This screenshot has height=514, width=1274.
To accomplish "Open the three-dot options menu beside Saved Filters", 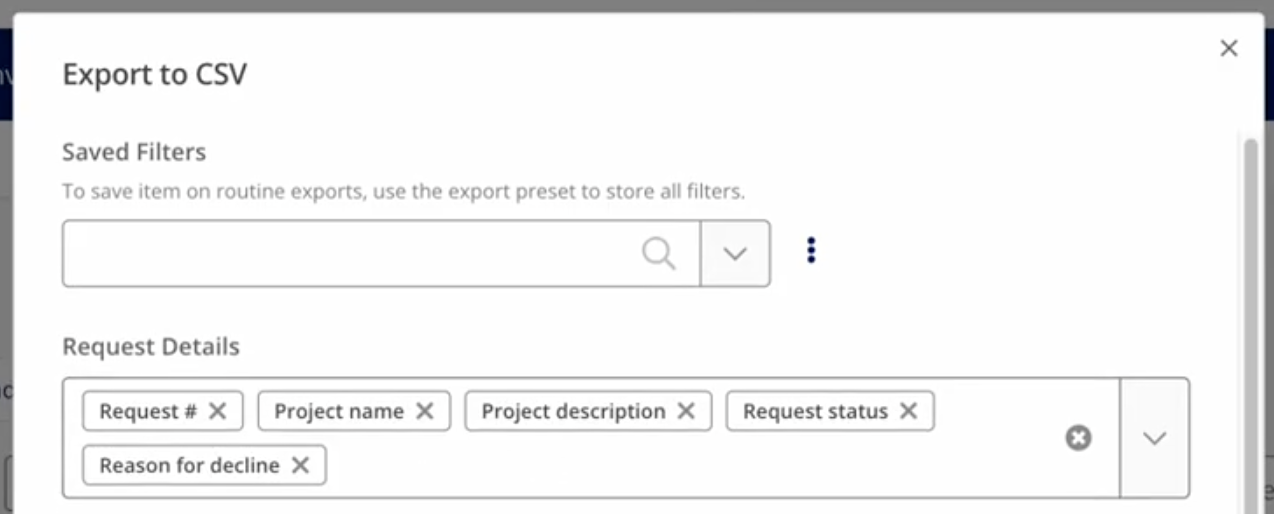I will click(x=811, y=250).
